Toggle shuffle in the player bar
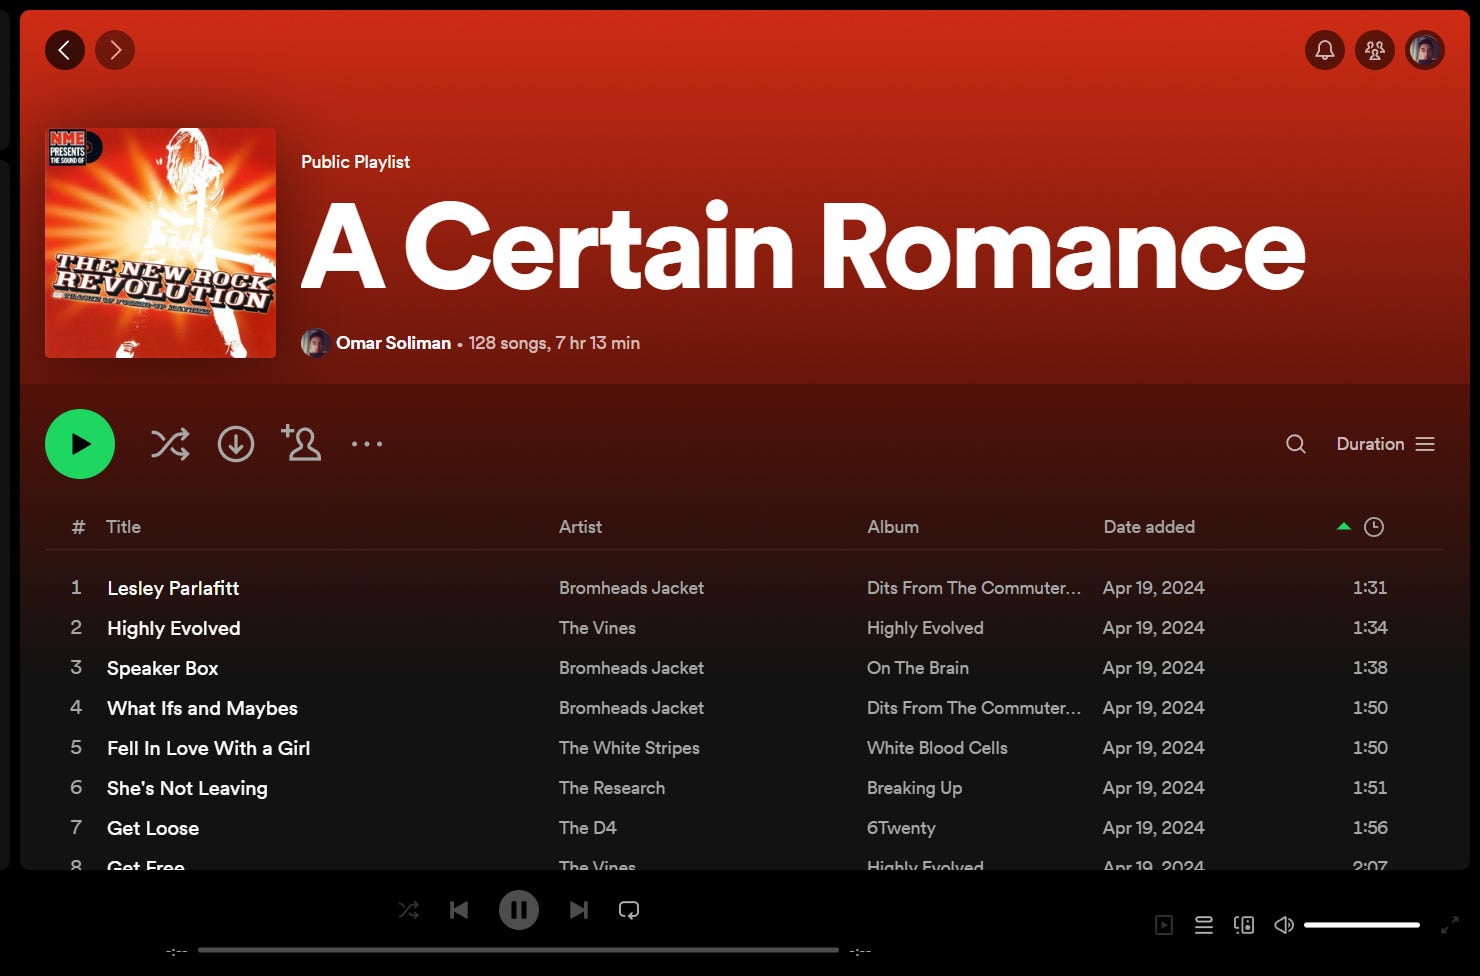1480x976 pixels. point(409,910)
